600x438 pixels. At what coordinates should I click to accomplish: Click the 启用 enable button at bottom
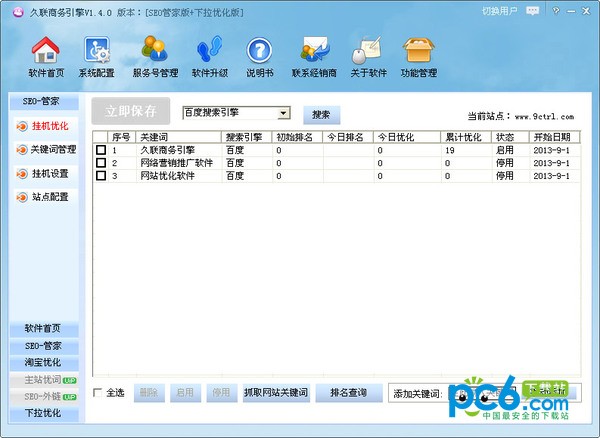(x=185, y=393)
